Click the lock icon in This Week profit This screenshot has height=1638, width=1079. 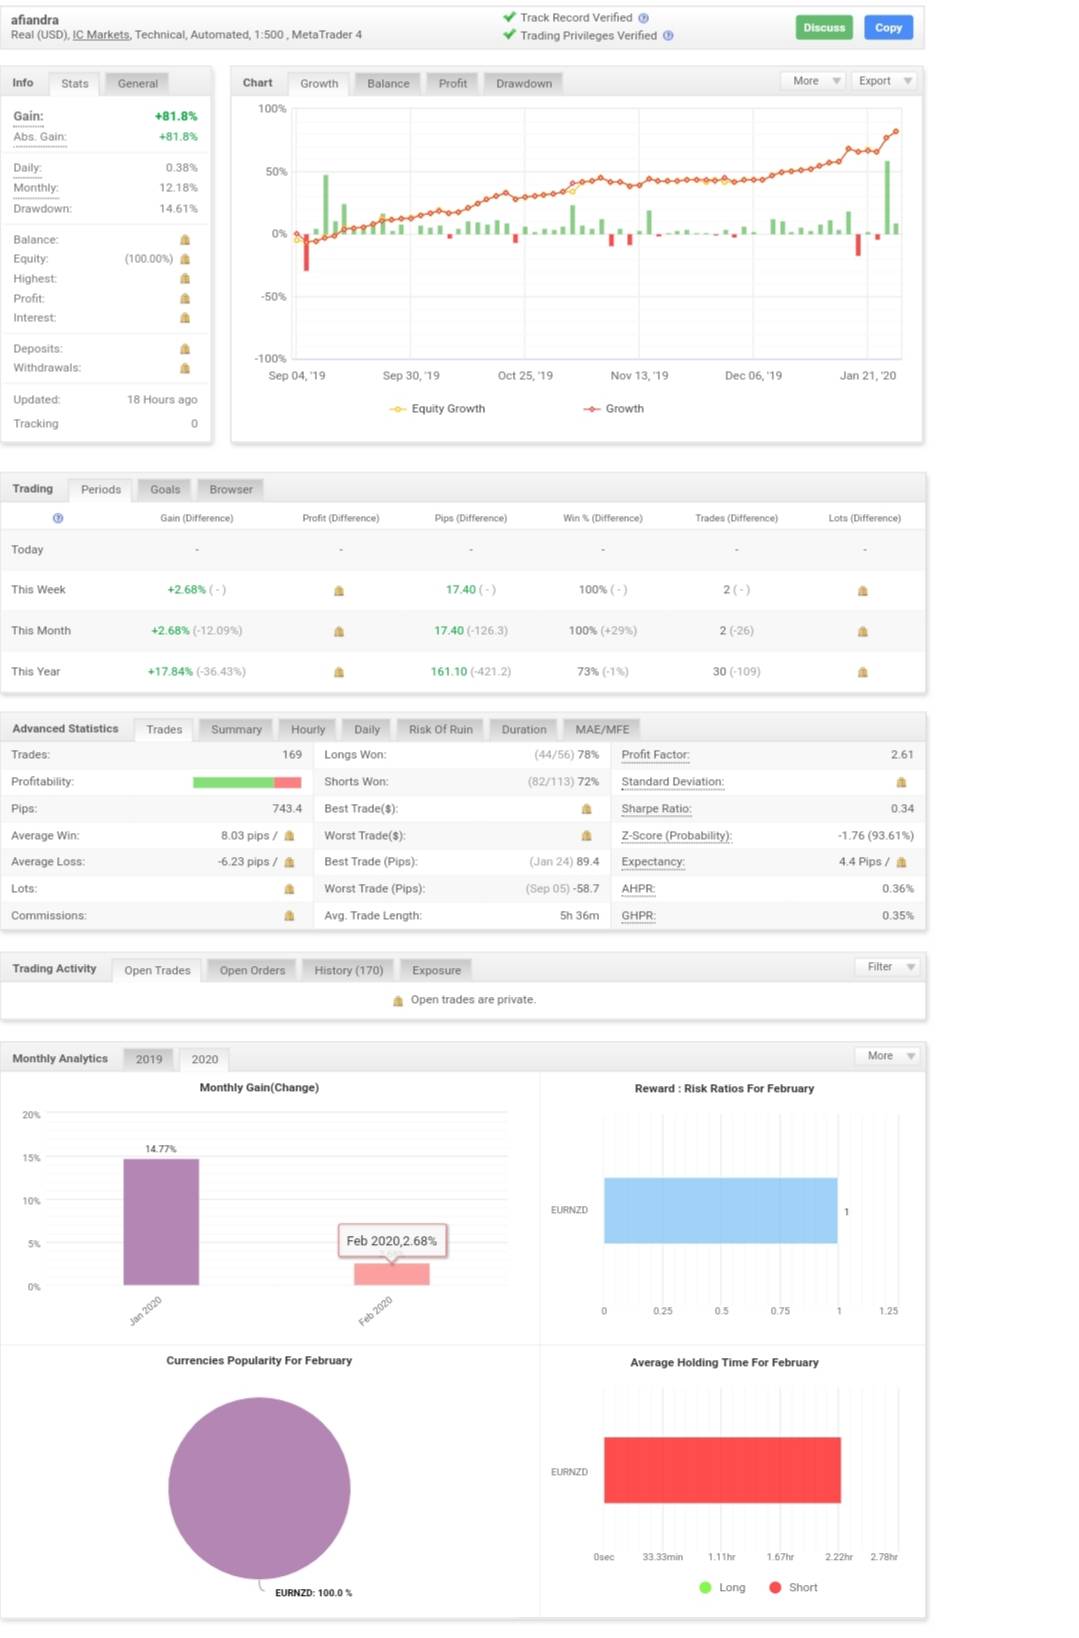(x=339, y=591)
